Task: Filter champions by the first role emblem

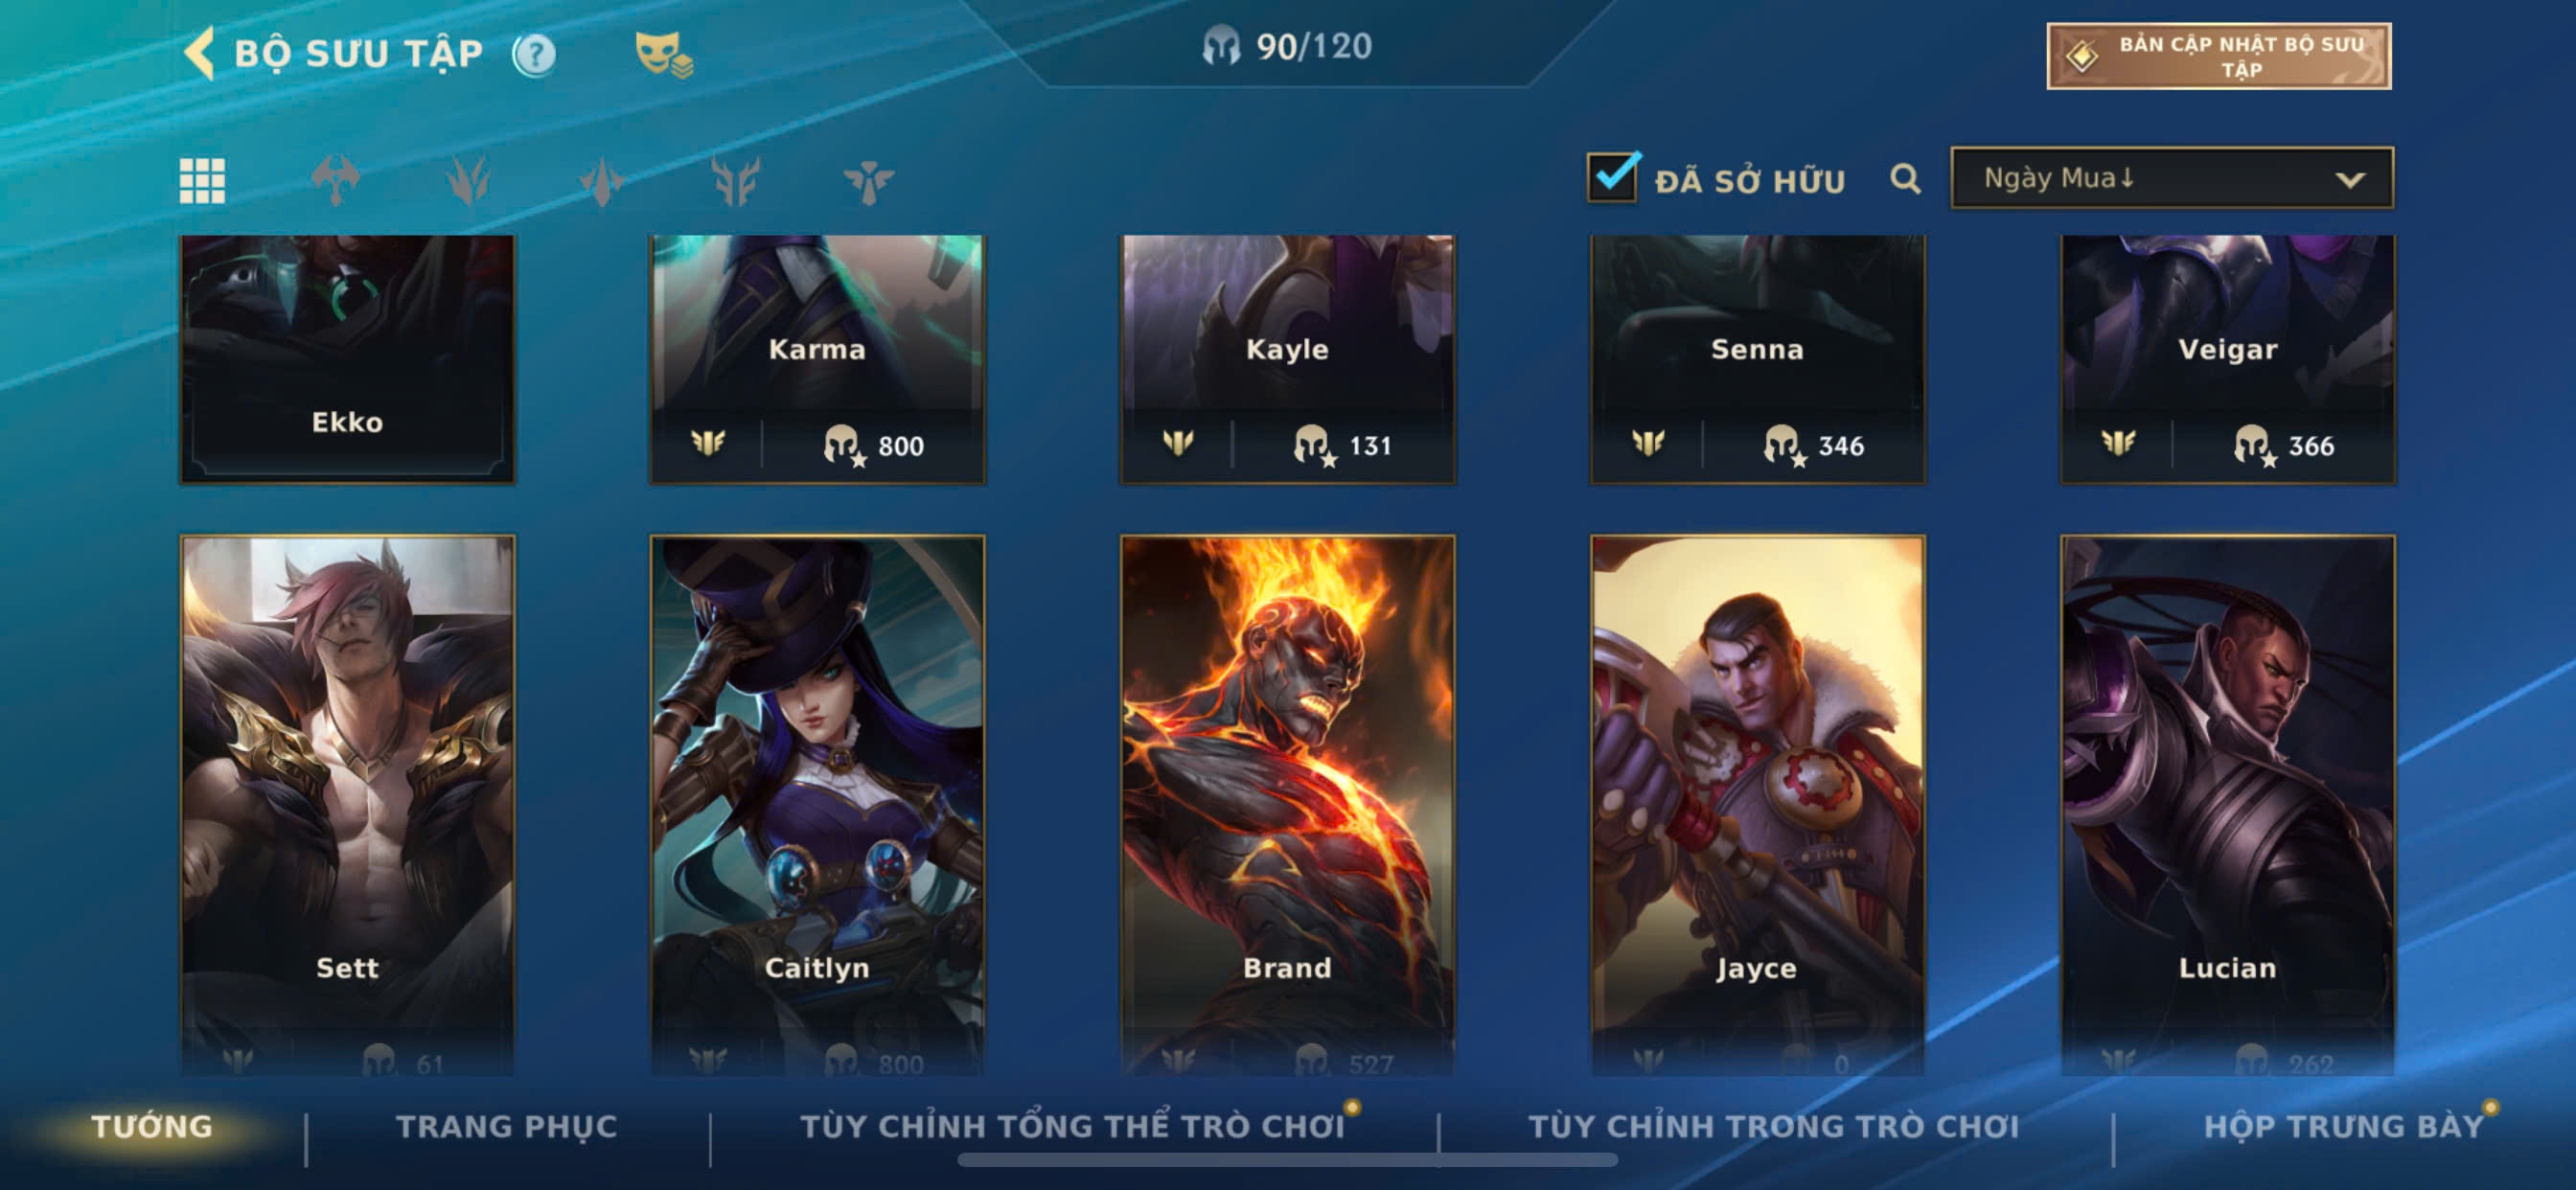Action: coord(335,181)
